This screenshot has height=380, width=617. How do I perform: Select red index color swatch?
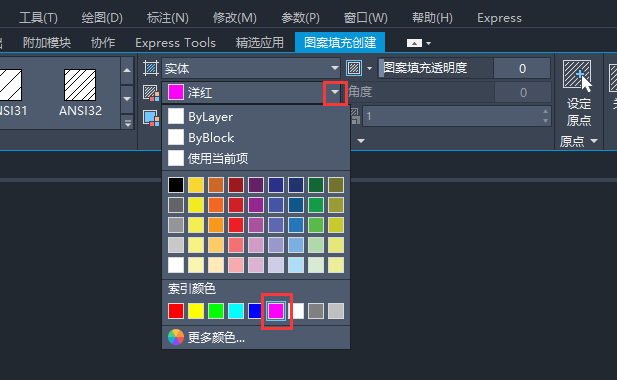[176, 311]
